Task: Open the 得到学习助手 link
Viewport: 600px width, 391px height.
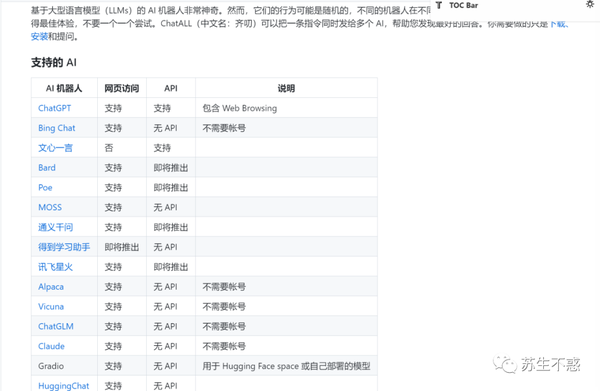Action: coord(64,247)
